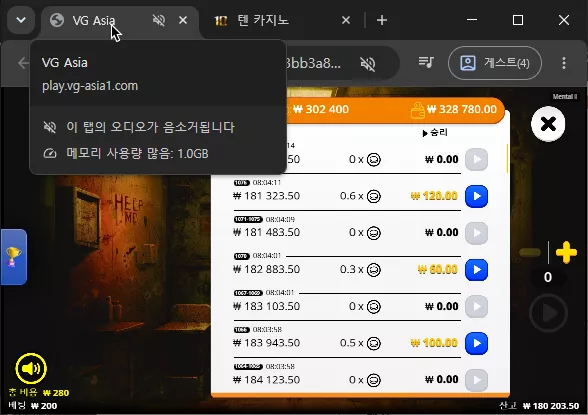Click the face icon in 0.3 x row
This screenshot has height=415, width=588.
374,270
